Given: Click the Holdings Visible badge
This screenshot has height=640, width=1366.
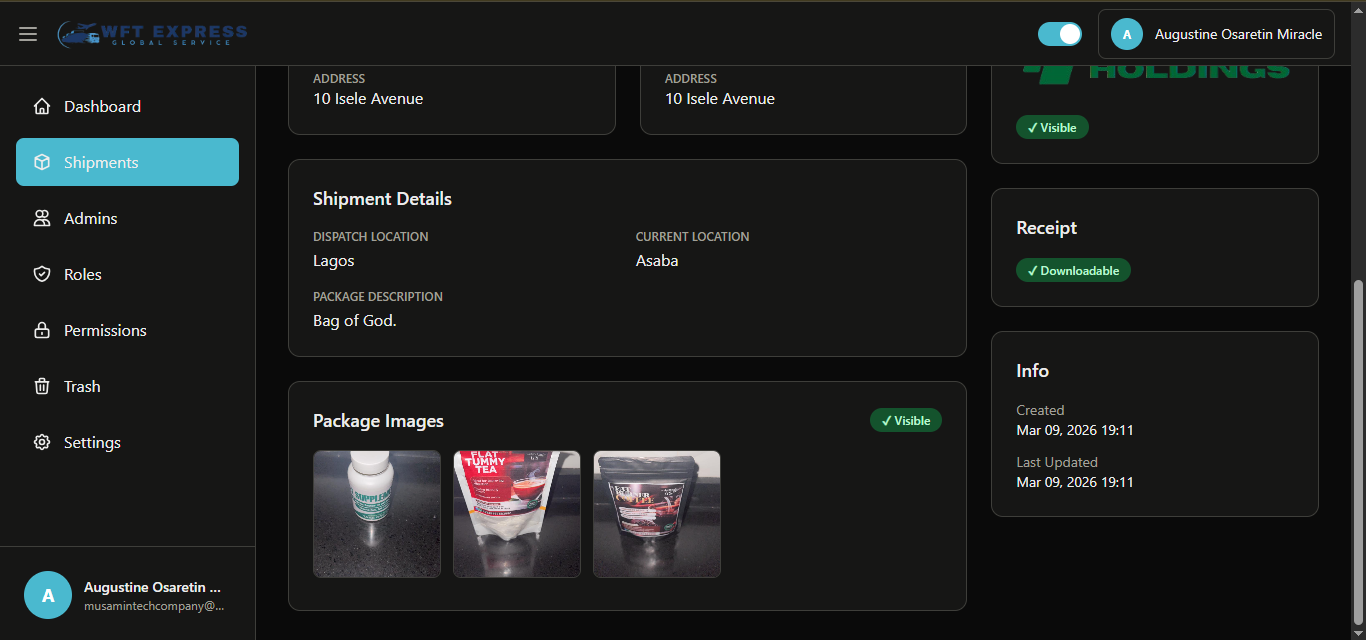Looking at the screenshot, I should 1052,127.
